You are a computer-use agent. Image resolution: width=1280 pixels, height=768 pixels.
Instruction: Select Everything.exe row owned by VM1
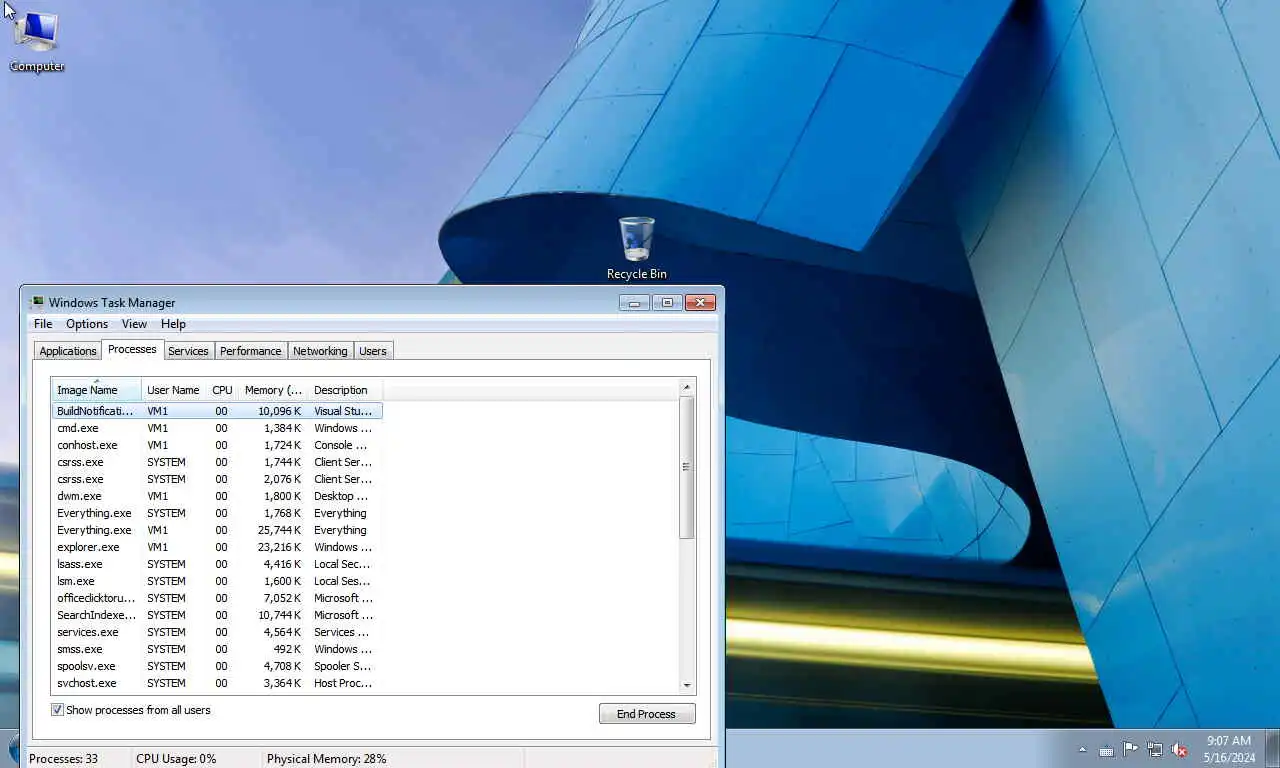pos(217,530)
